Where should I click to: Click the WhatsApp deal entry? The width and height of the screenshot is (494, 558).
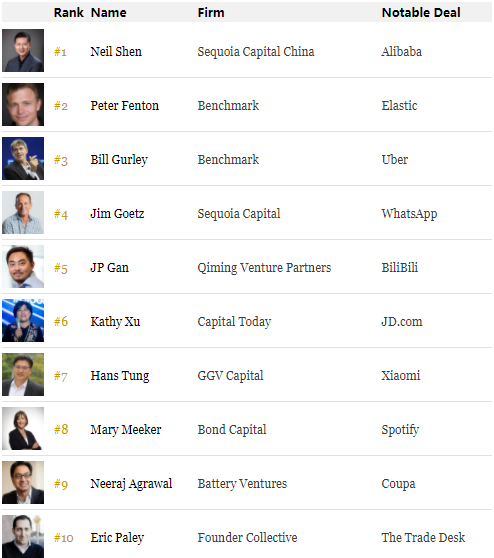point(409,214)
